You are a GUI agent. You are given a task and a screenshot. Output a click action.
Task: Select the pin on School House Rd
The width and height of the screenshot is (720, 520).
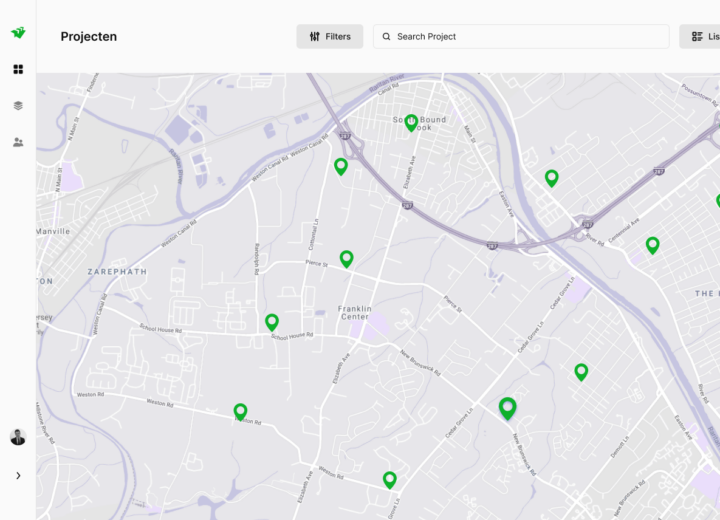[272, 321]
